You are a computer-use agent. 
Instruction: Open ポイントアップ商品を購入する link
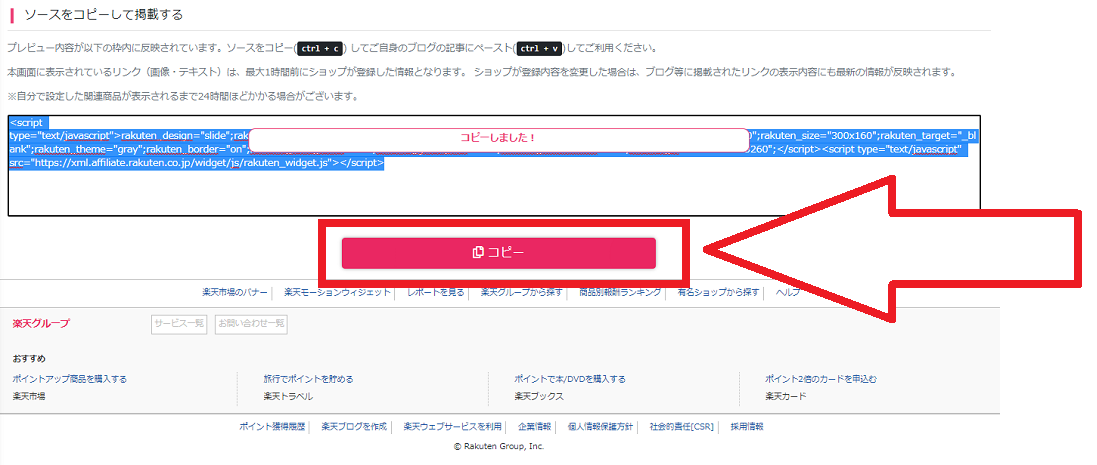click(70, 379)
